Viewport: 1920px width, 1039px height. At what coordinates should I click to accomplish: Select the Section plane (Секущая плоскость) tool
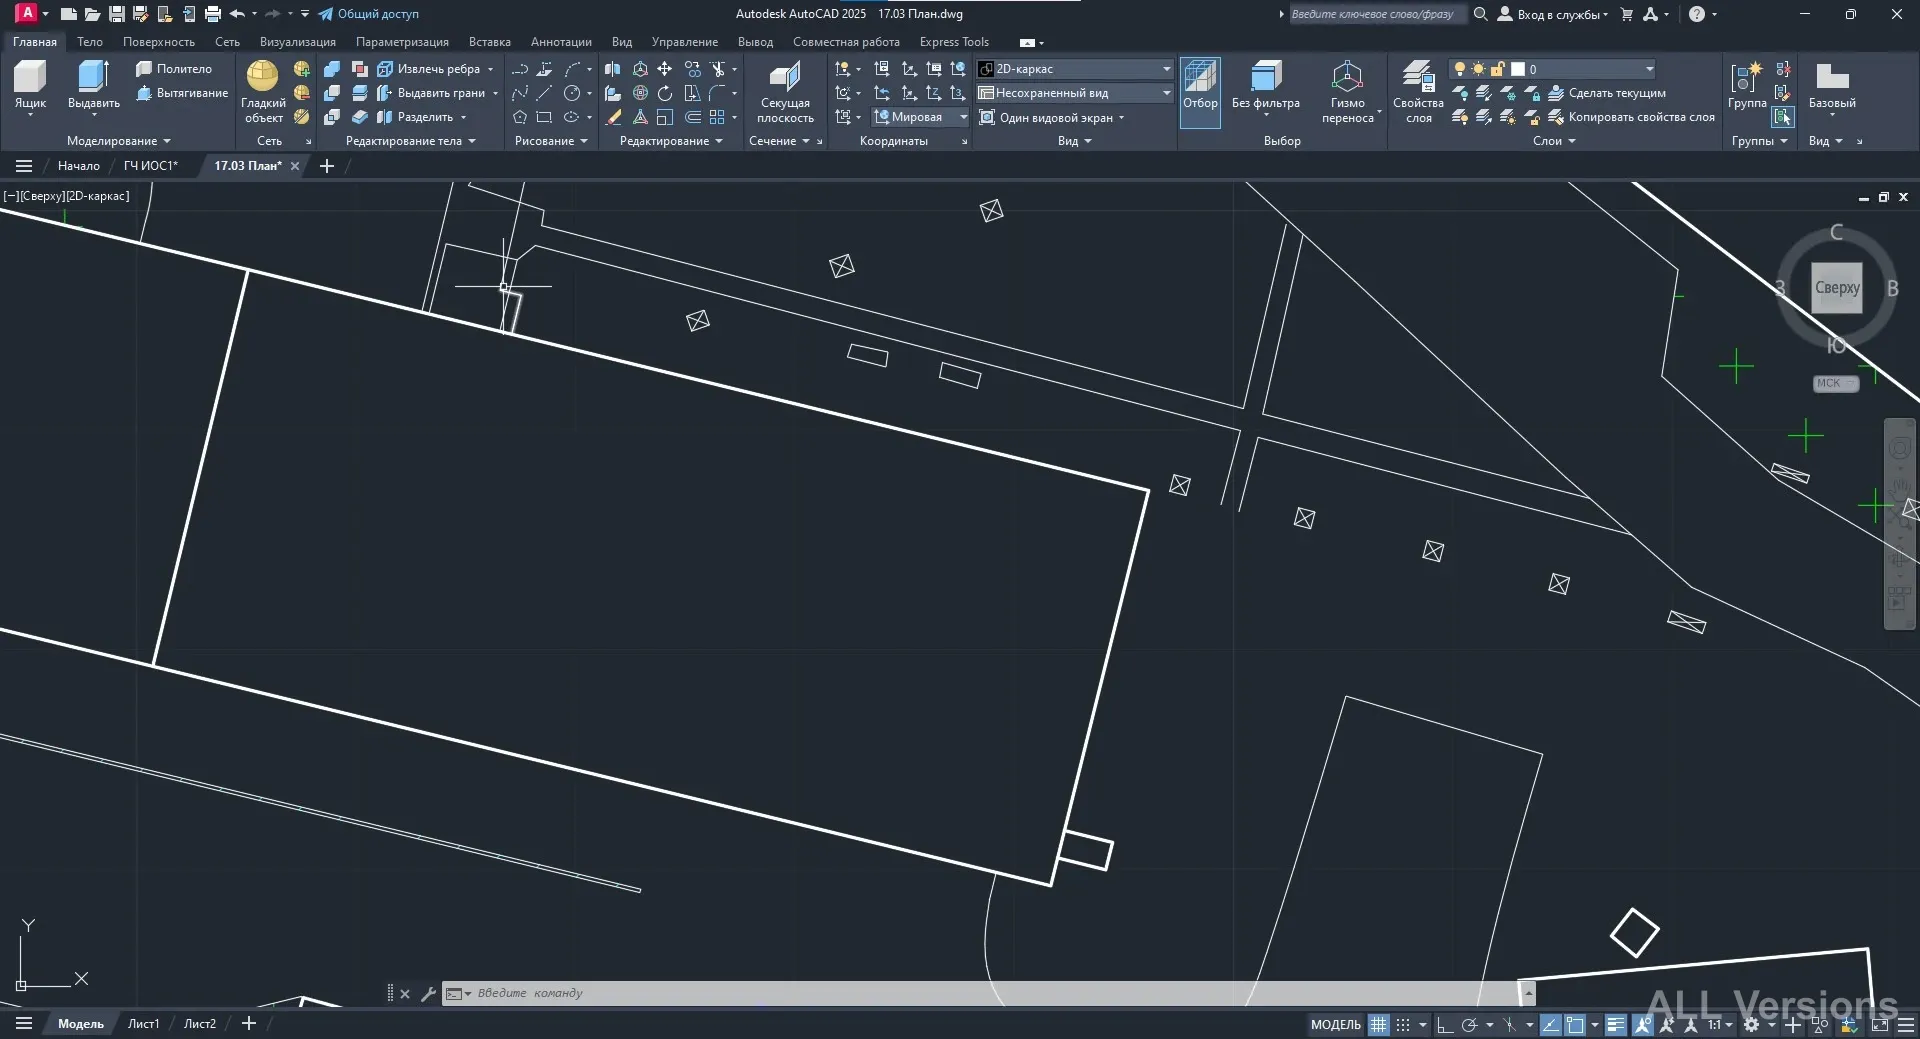click(785, 92)
